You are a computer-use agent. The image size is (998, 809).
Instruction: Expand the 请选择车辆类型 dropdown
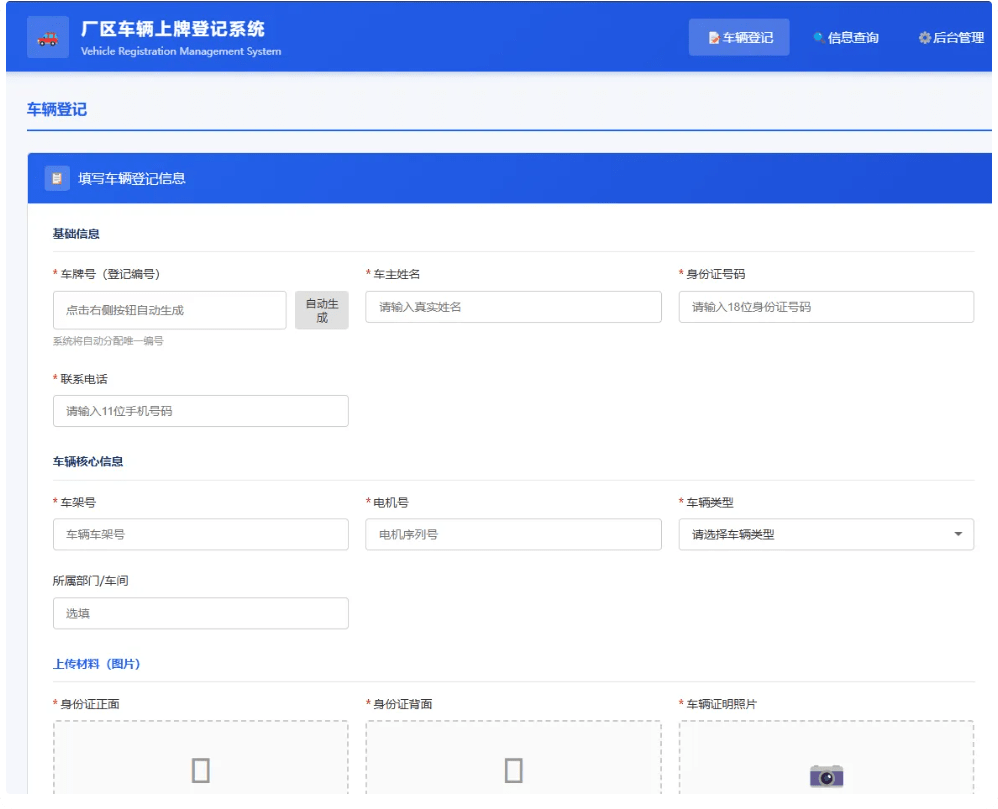point(826,534)
